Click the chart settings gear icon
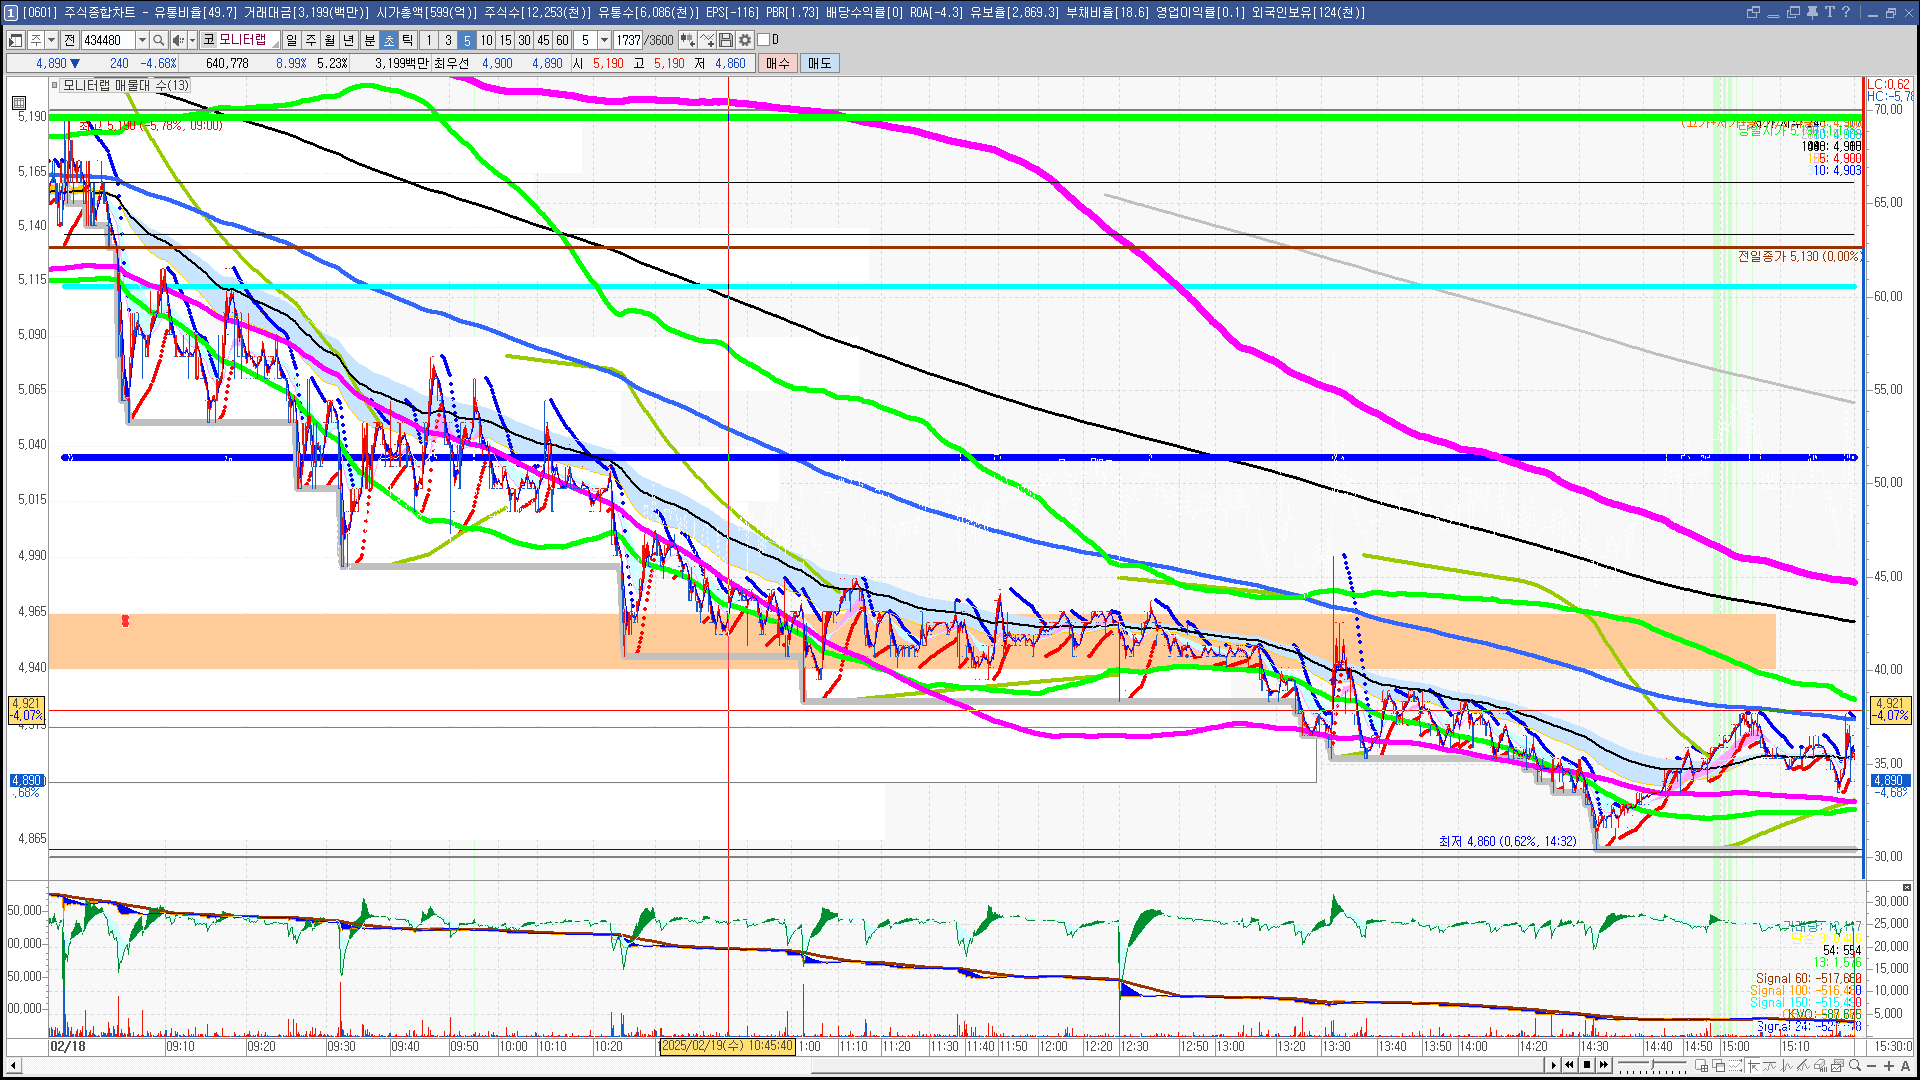The width and height of the screenshot is (1920, 1080). point(745,40)
